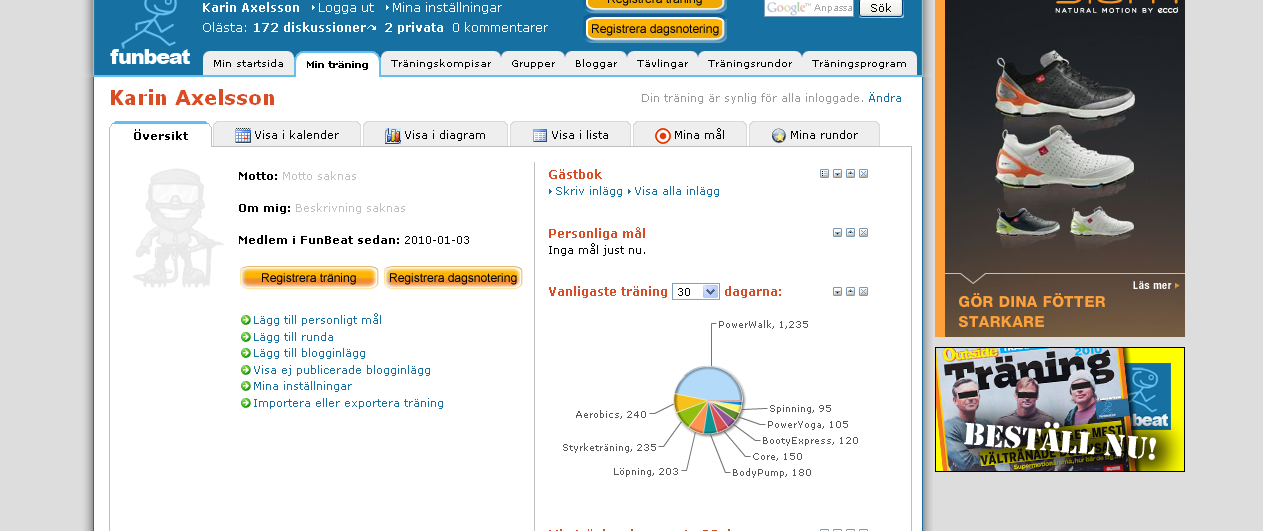Move the Vanligaste träning widget up
This screenshot has width=1263, height=531.
point(850,292)
